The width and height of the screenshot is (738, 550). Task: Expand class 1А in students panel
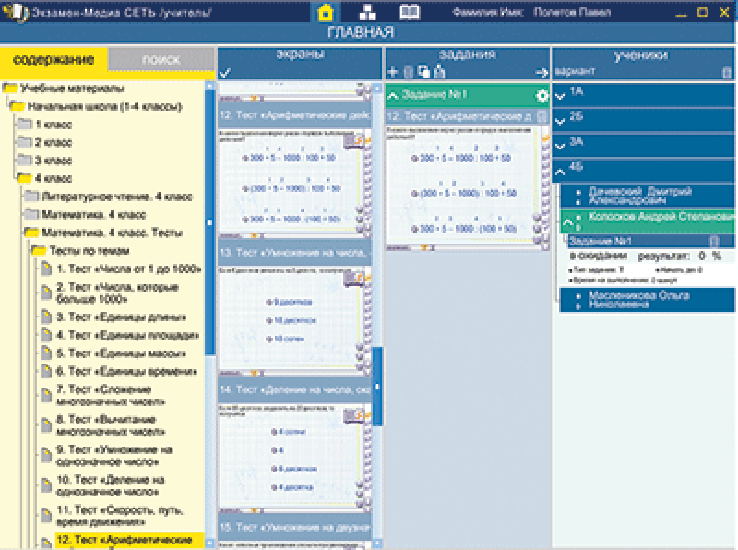pos(560,96)
